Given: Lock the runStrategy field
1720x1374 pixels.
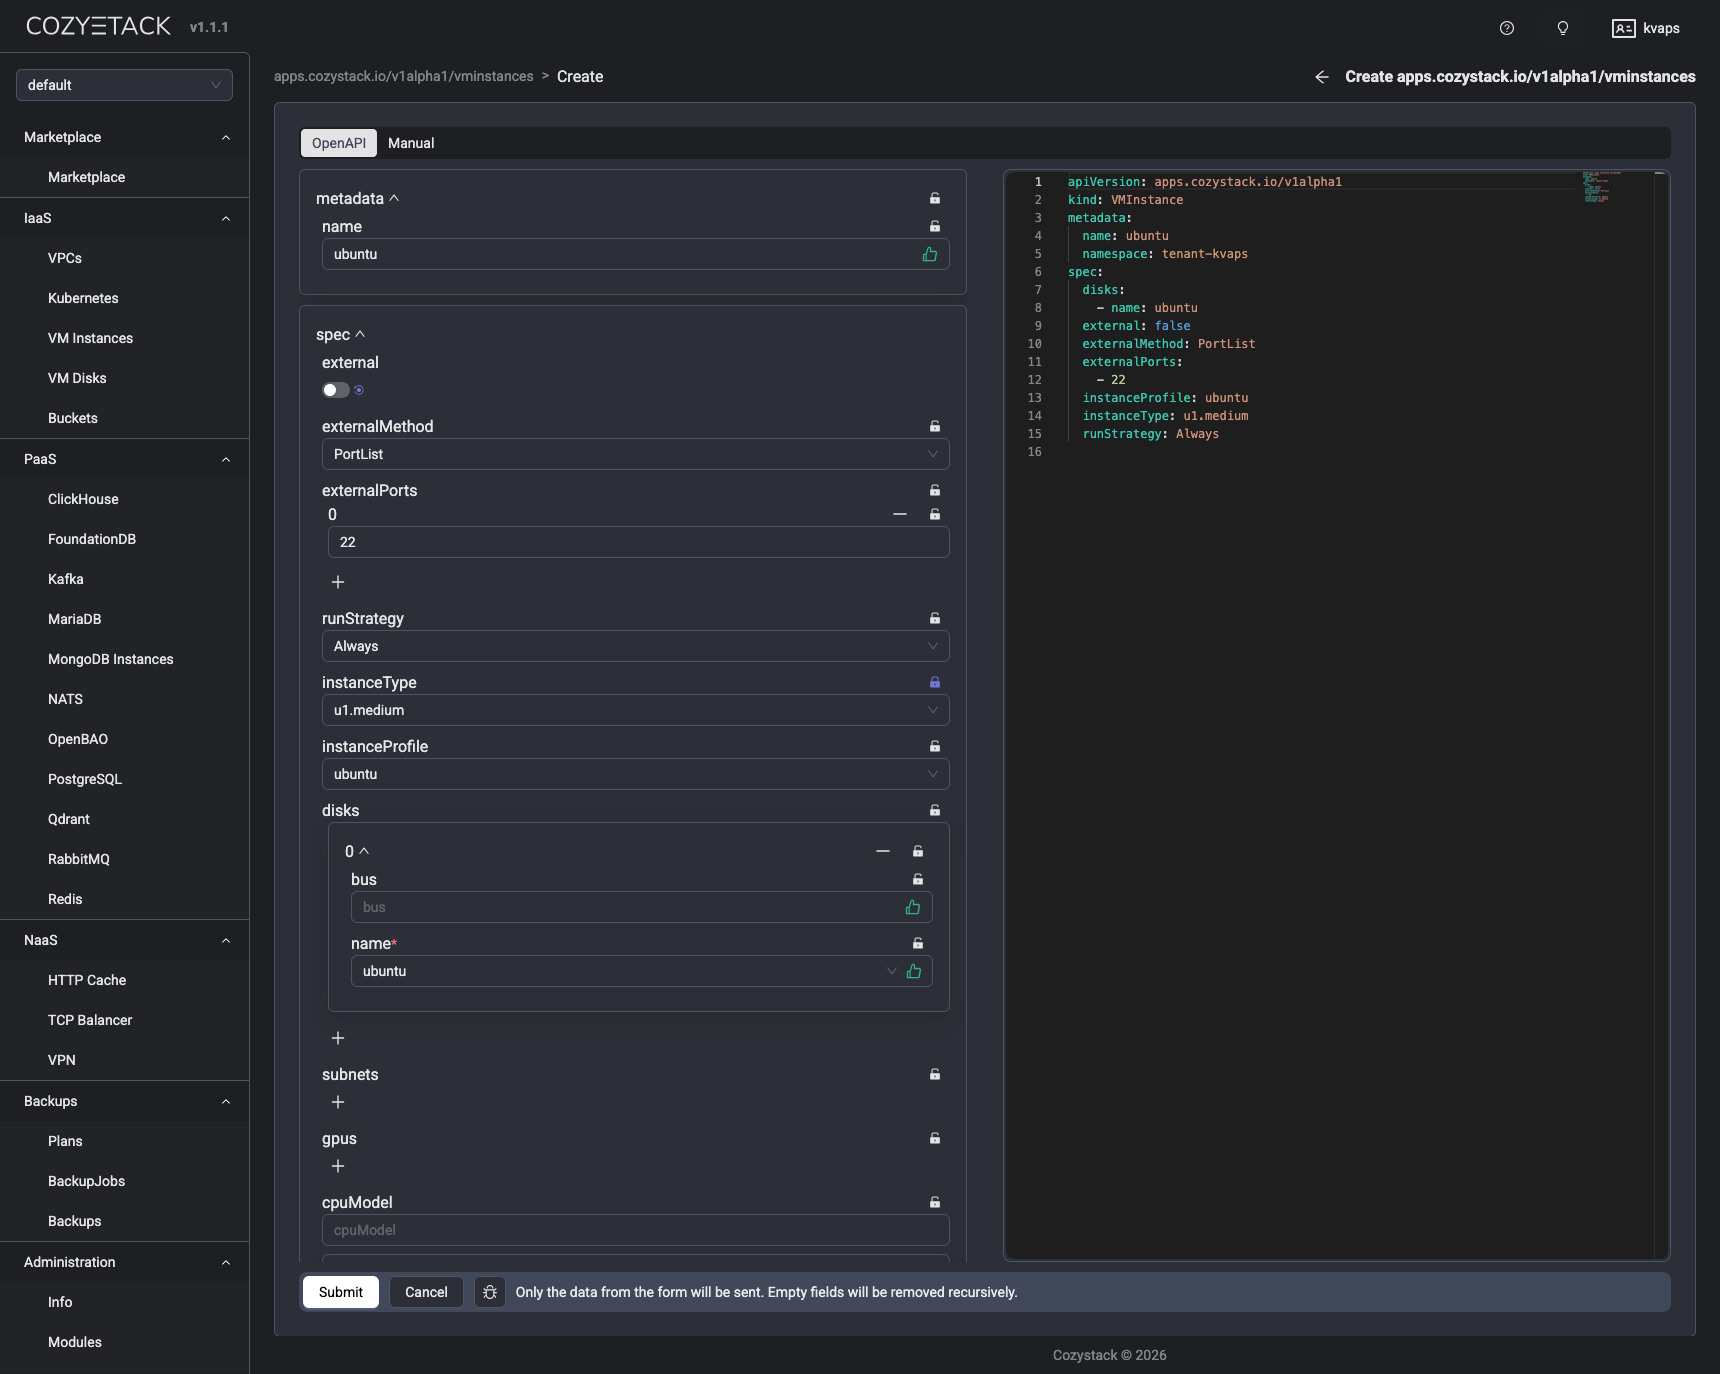Looking at the screenshot, I should [934, 618].
